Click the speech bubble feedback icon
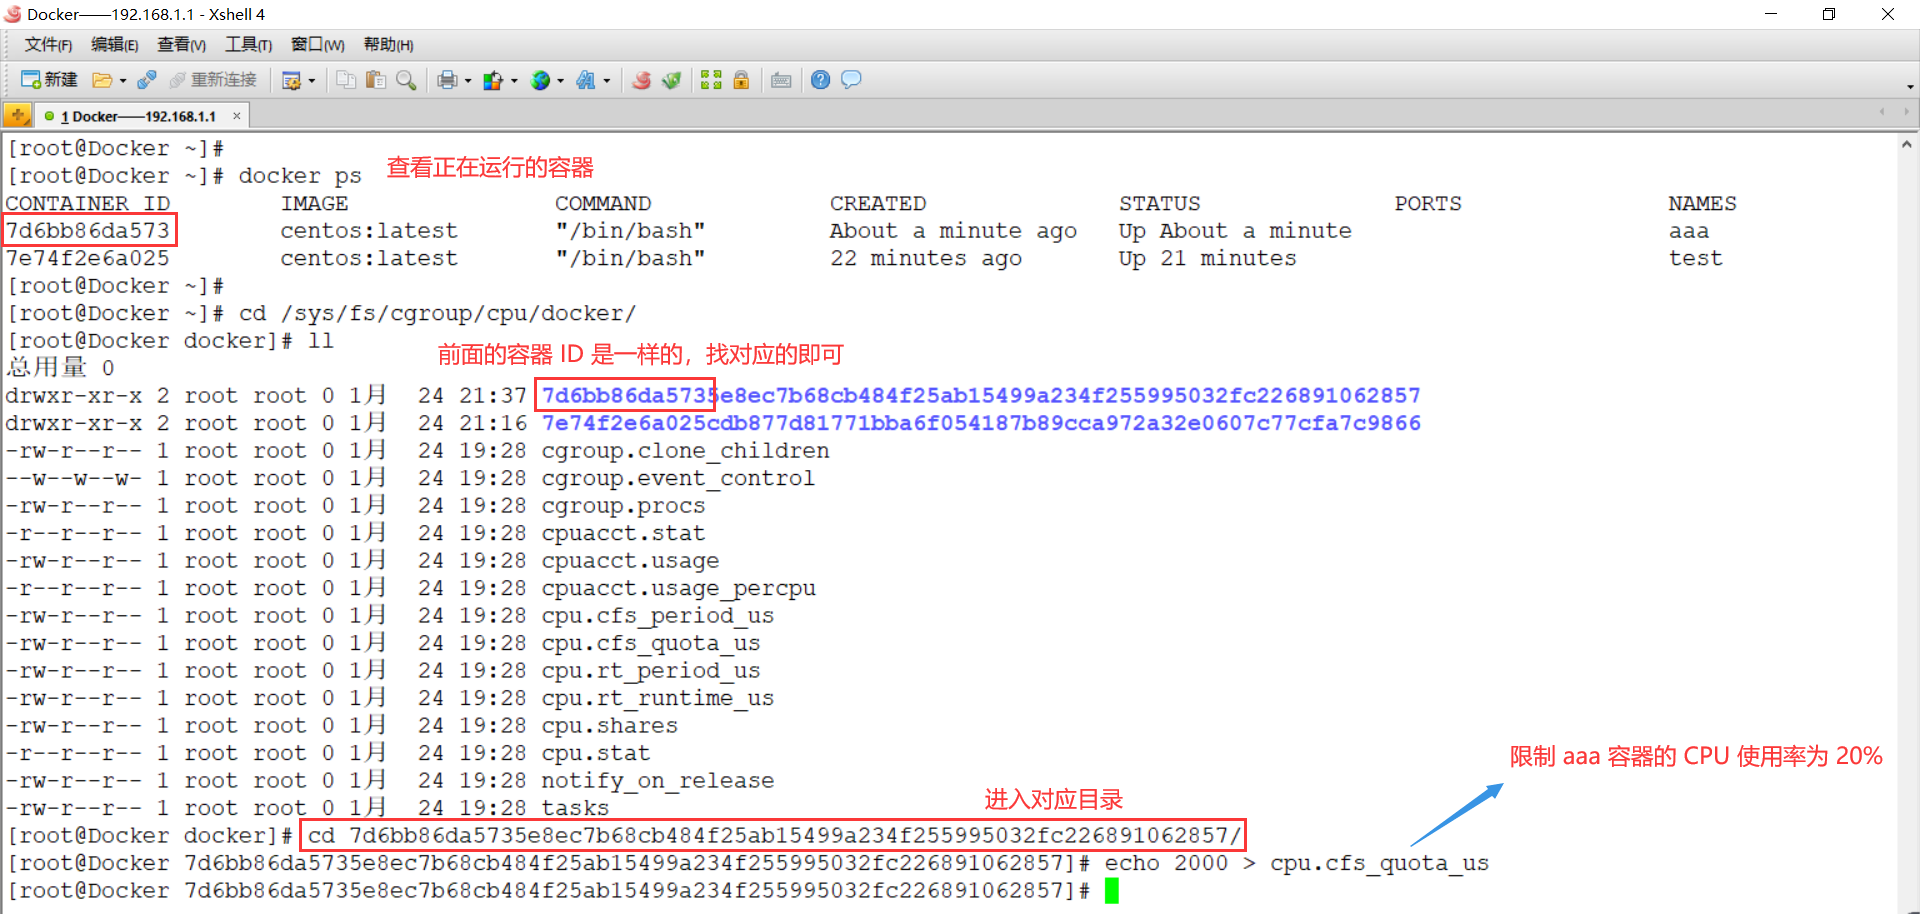The height and width of the screenshot is (914, 1920). pos(851,80)
